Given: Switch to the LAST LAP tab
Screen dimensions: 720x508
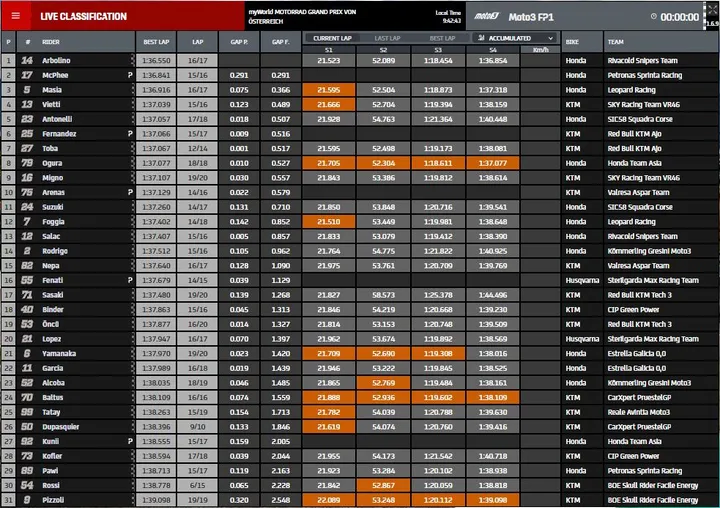Looking at the screenshot, I should [387, 38].
